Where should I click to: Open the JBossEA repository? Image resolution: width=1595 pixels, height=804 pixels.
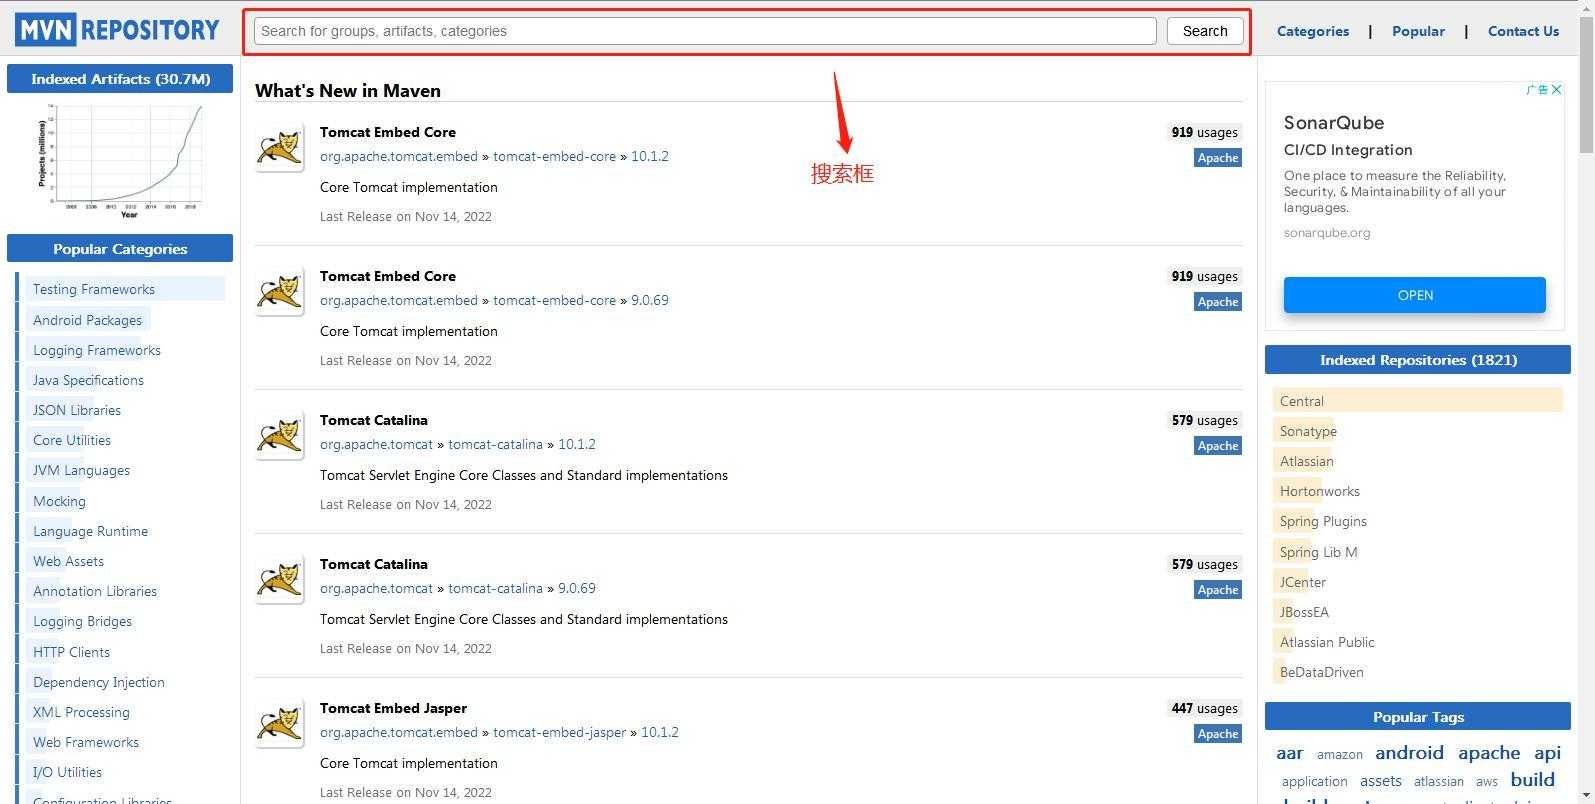point(1304,612)
